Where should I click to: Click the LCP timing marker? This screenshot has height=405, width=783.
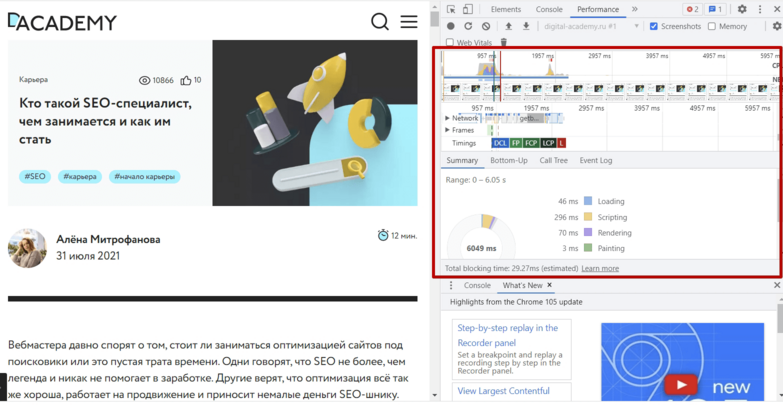(548, 143)
